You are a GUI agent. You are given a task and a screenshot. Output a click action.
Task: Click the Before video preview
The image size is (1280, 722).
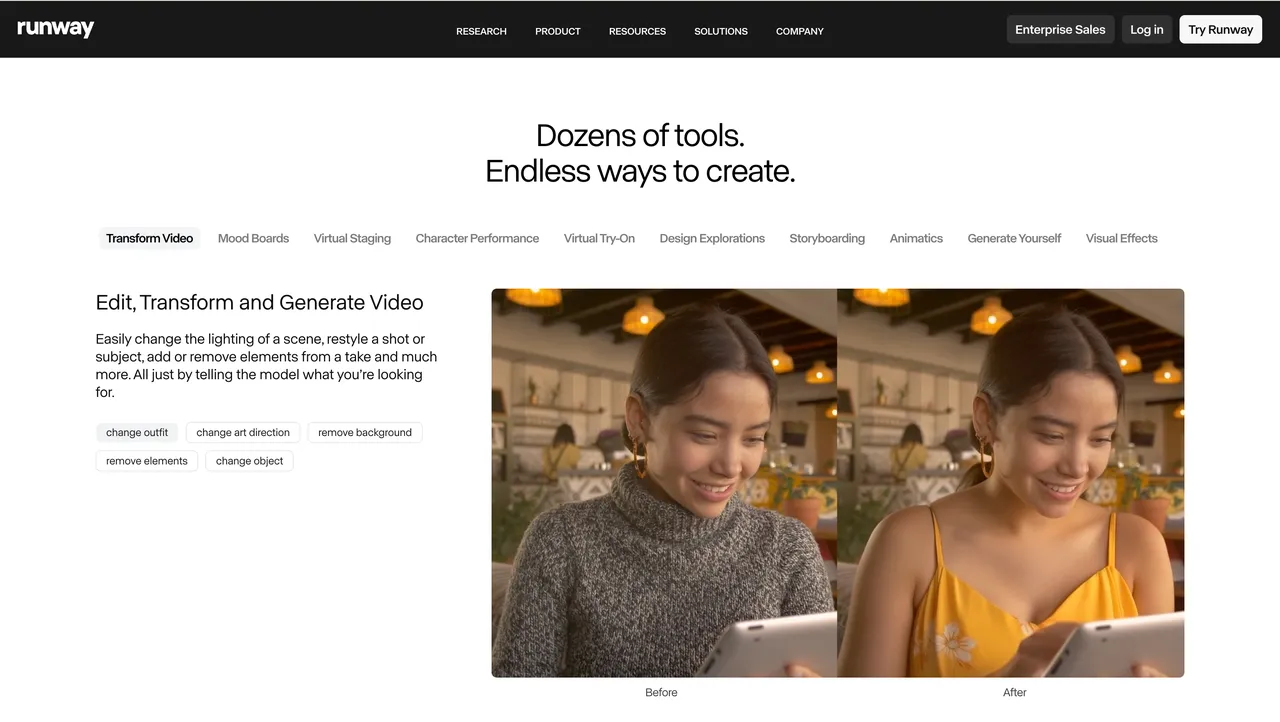click(x=664, y=483)
